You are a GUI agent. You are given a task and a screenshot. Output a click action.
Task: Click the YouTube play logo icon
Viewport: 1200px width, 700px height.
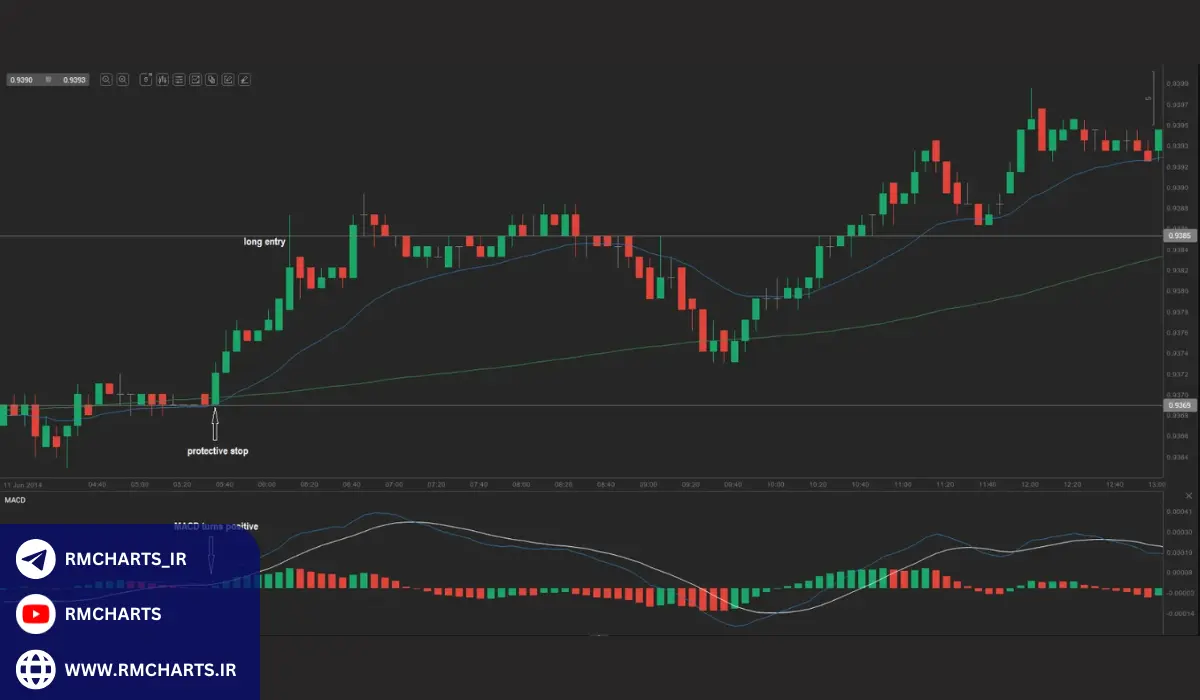pos(36,614)
